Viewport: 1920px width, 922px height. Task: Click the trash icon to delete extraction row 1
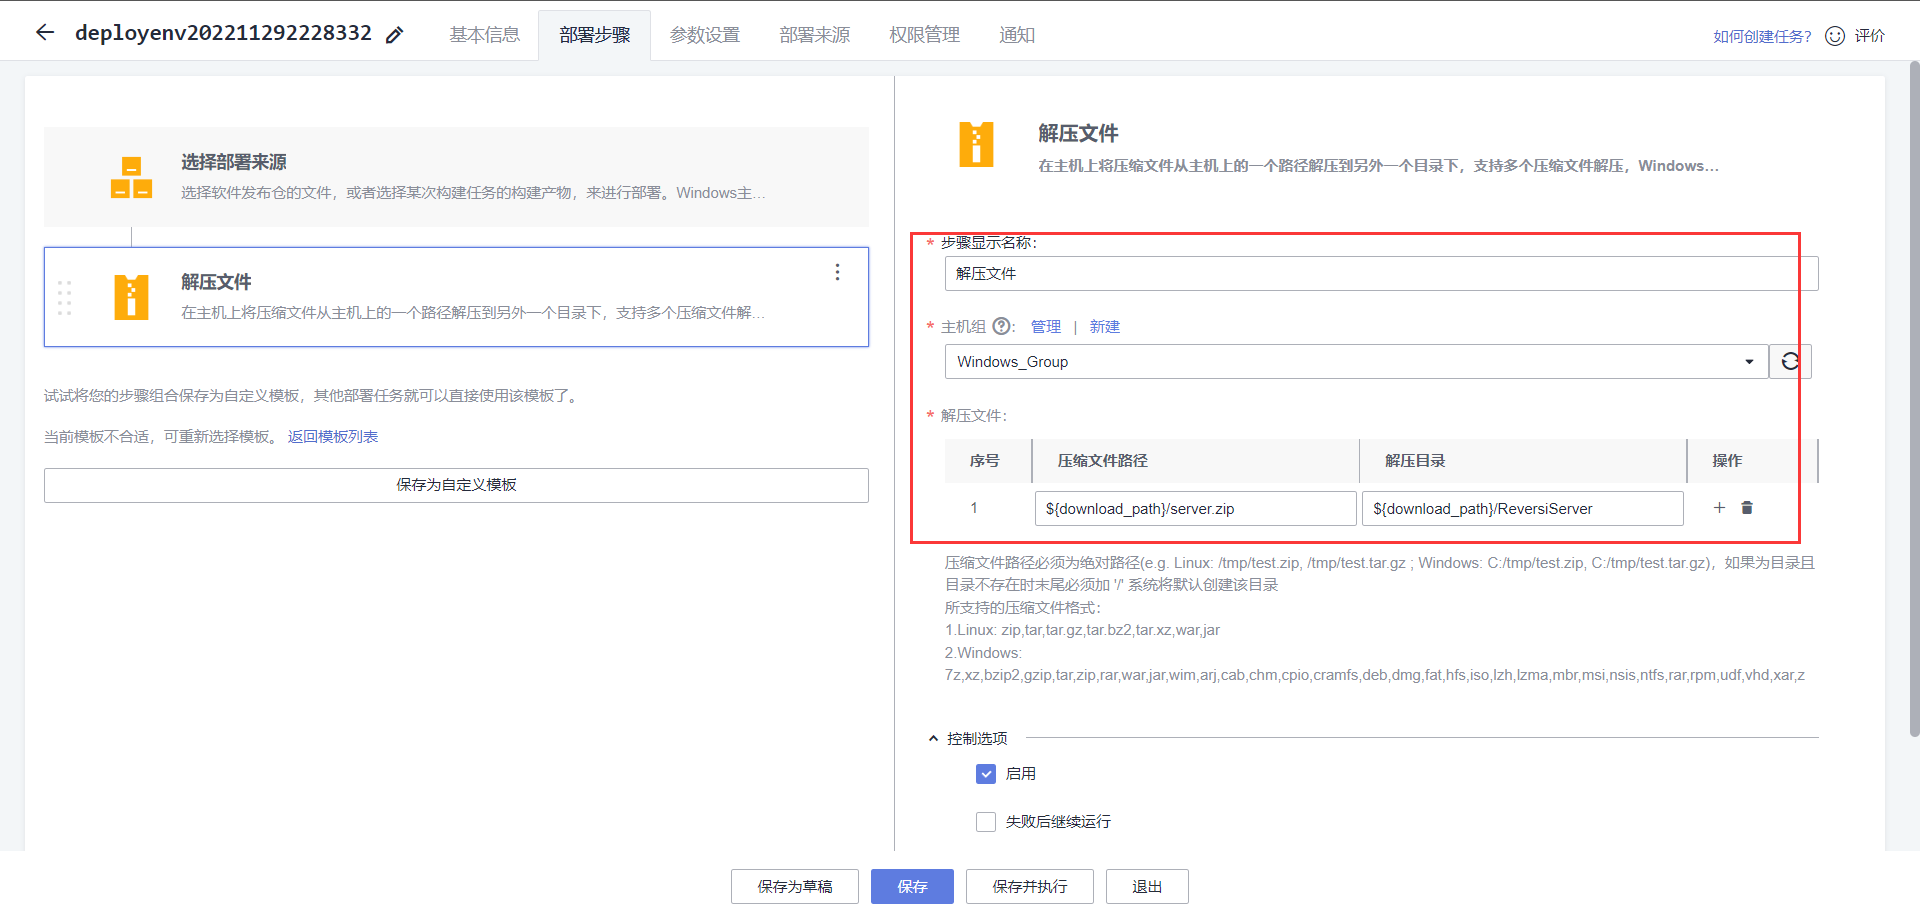(1747, 508)
